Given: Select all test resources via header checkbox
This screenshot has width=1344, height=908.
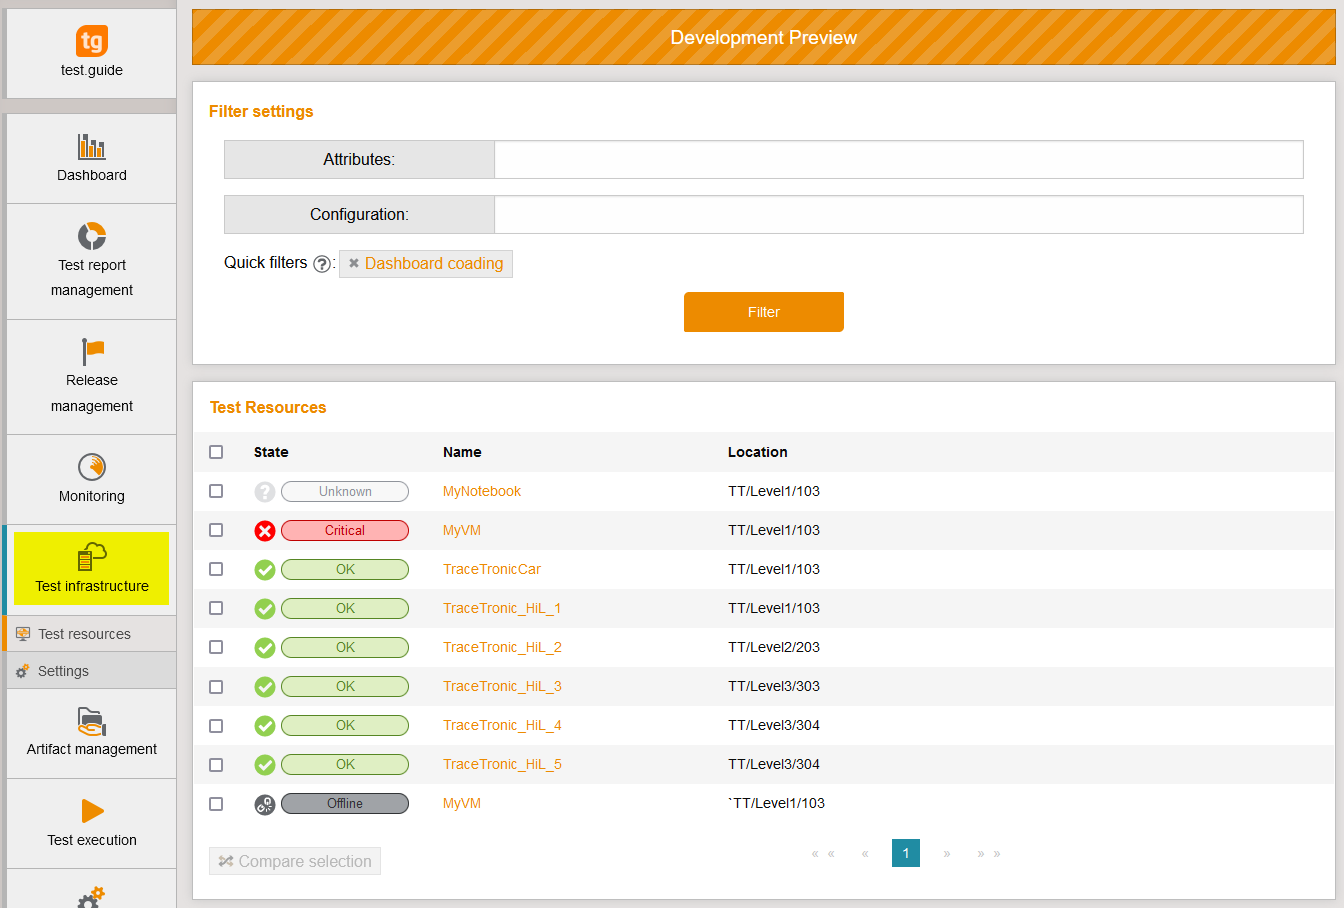Looking at the screenshot, I should (216, 452).
